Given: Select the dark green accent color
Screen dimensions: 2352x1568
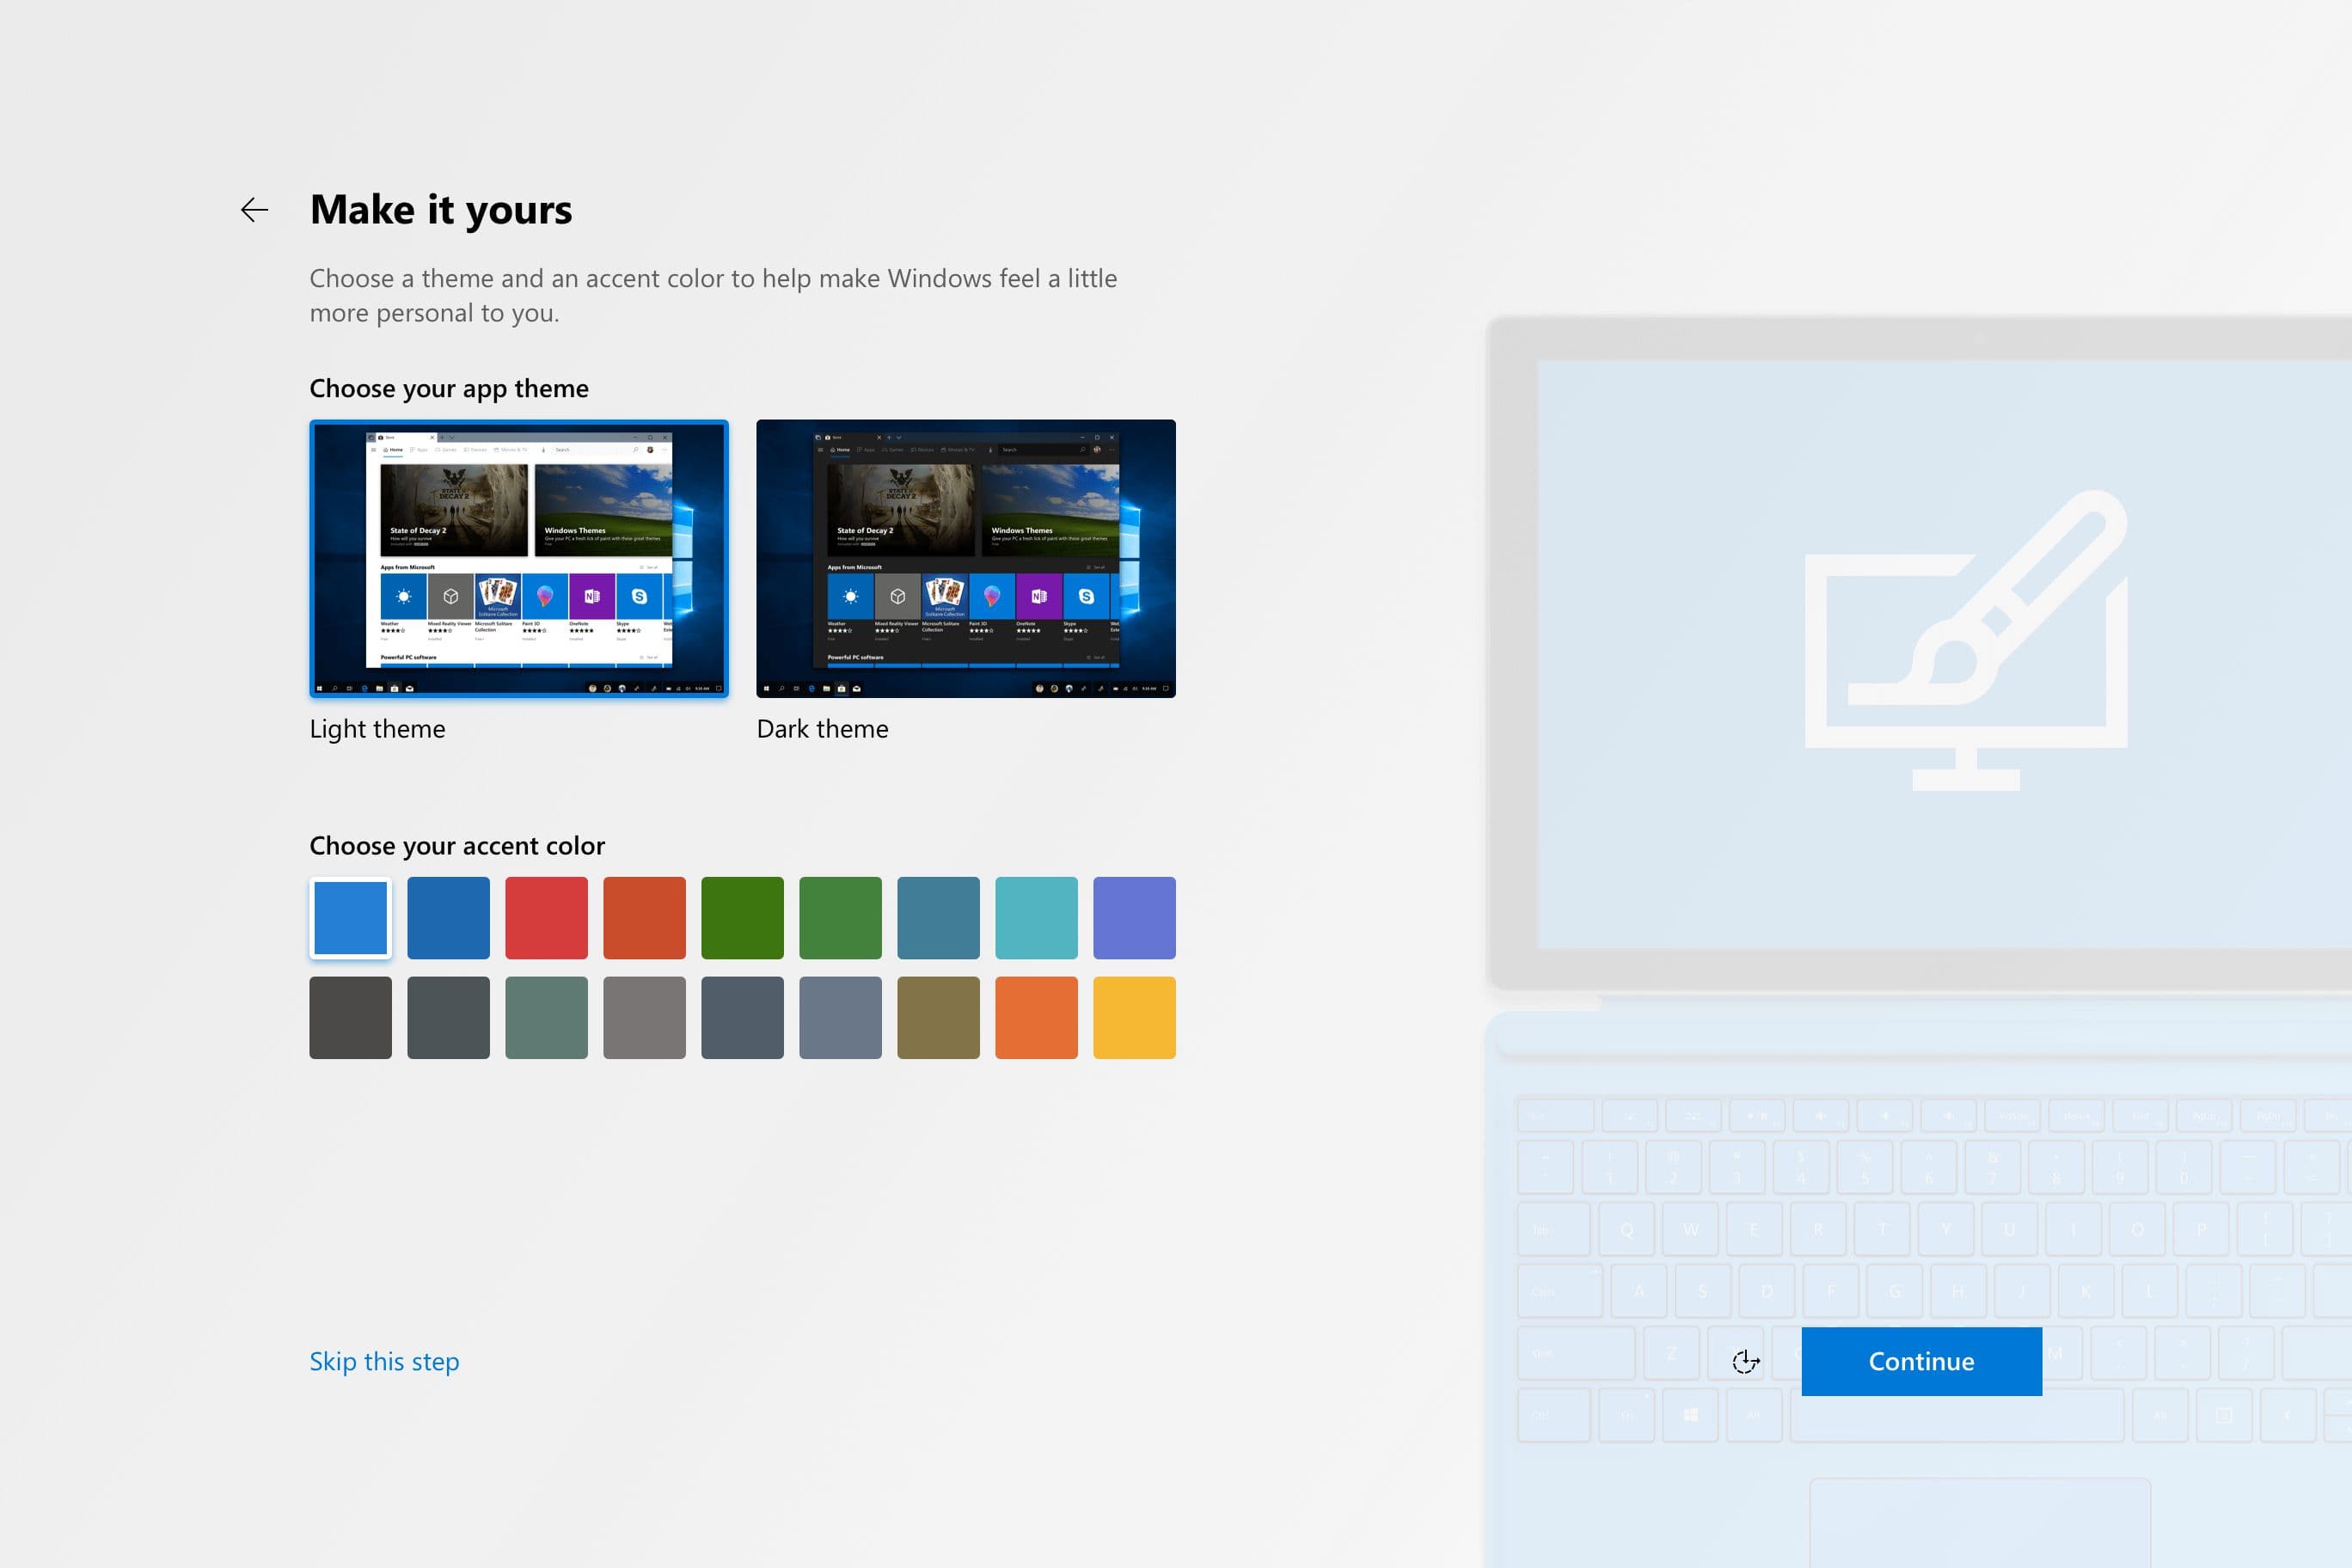Looking at the screenshot, I should pos(742,918).
